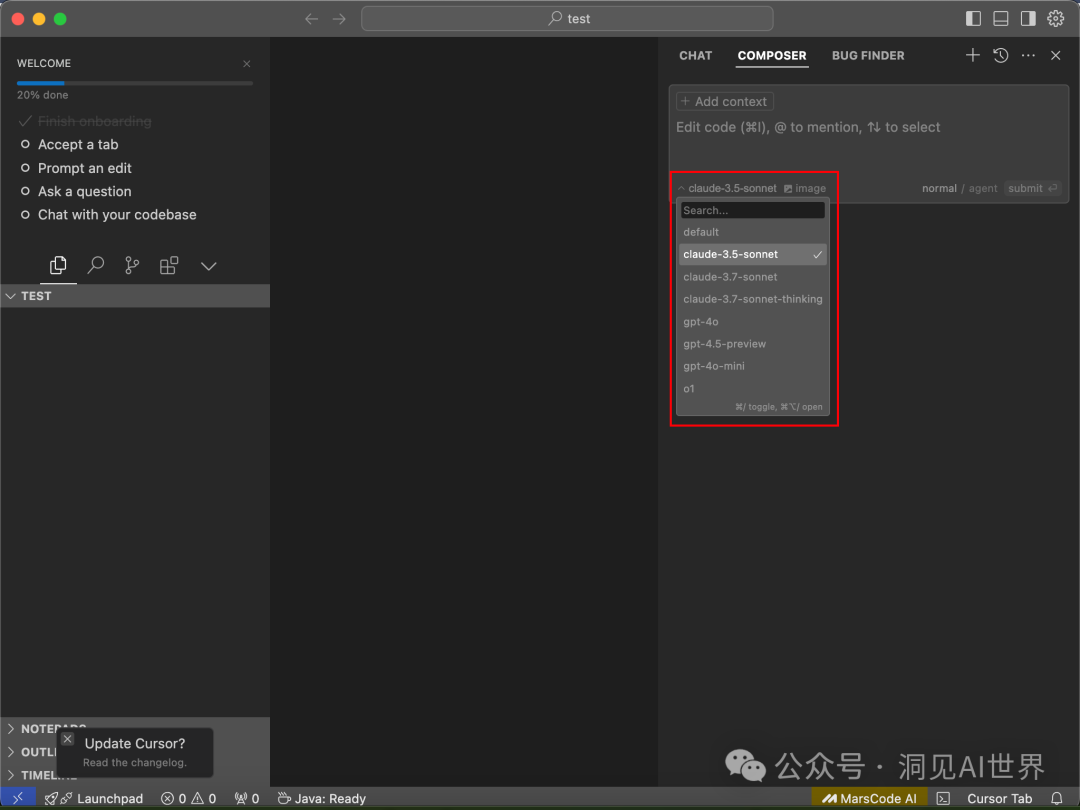The height and width of the screenshot is (810, 1080).
Task: Choose claude-3.7-sonnet-thinking model
Action: point(753,299)
